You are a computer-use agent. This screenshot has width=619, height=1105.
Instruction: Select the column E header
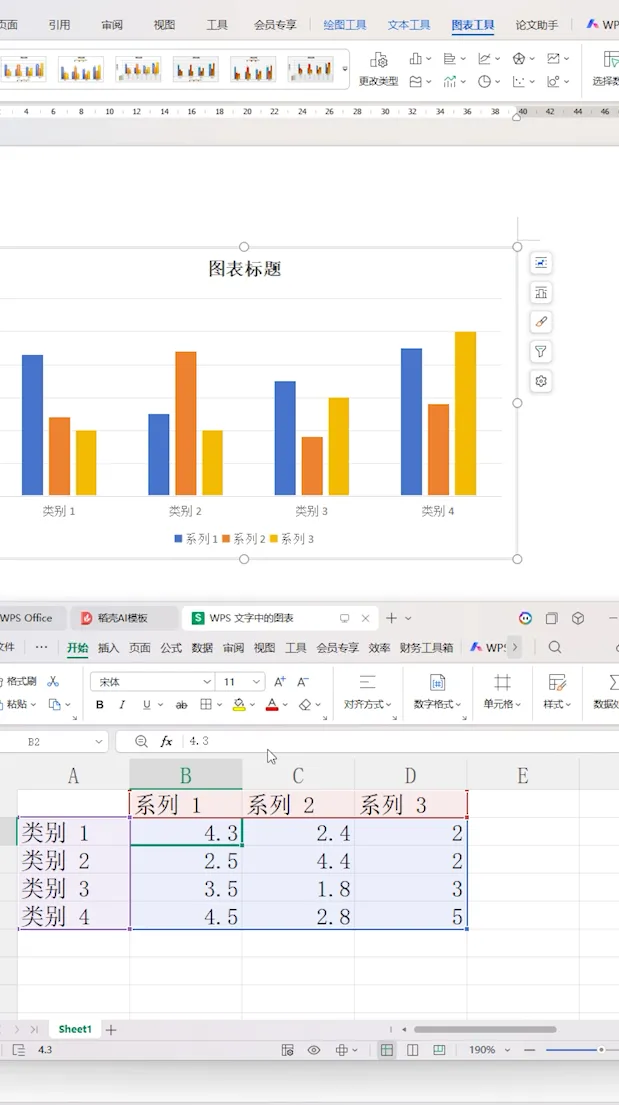click(x=522, y=776)
